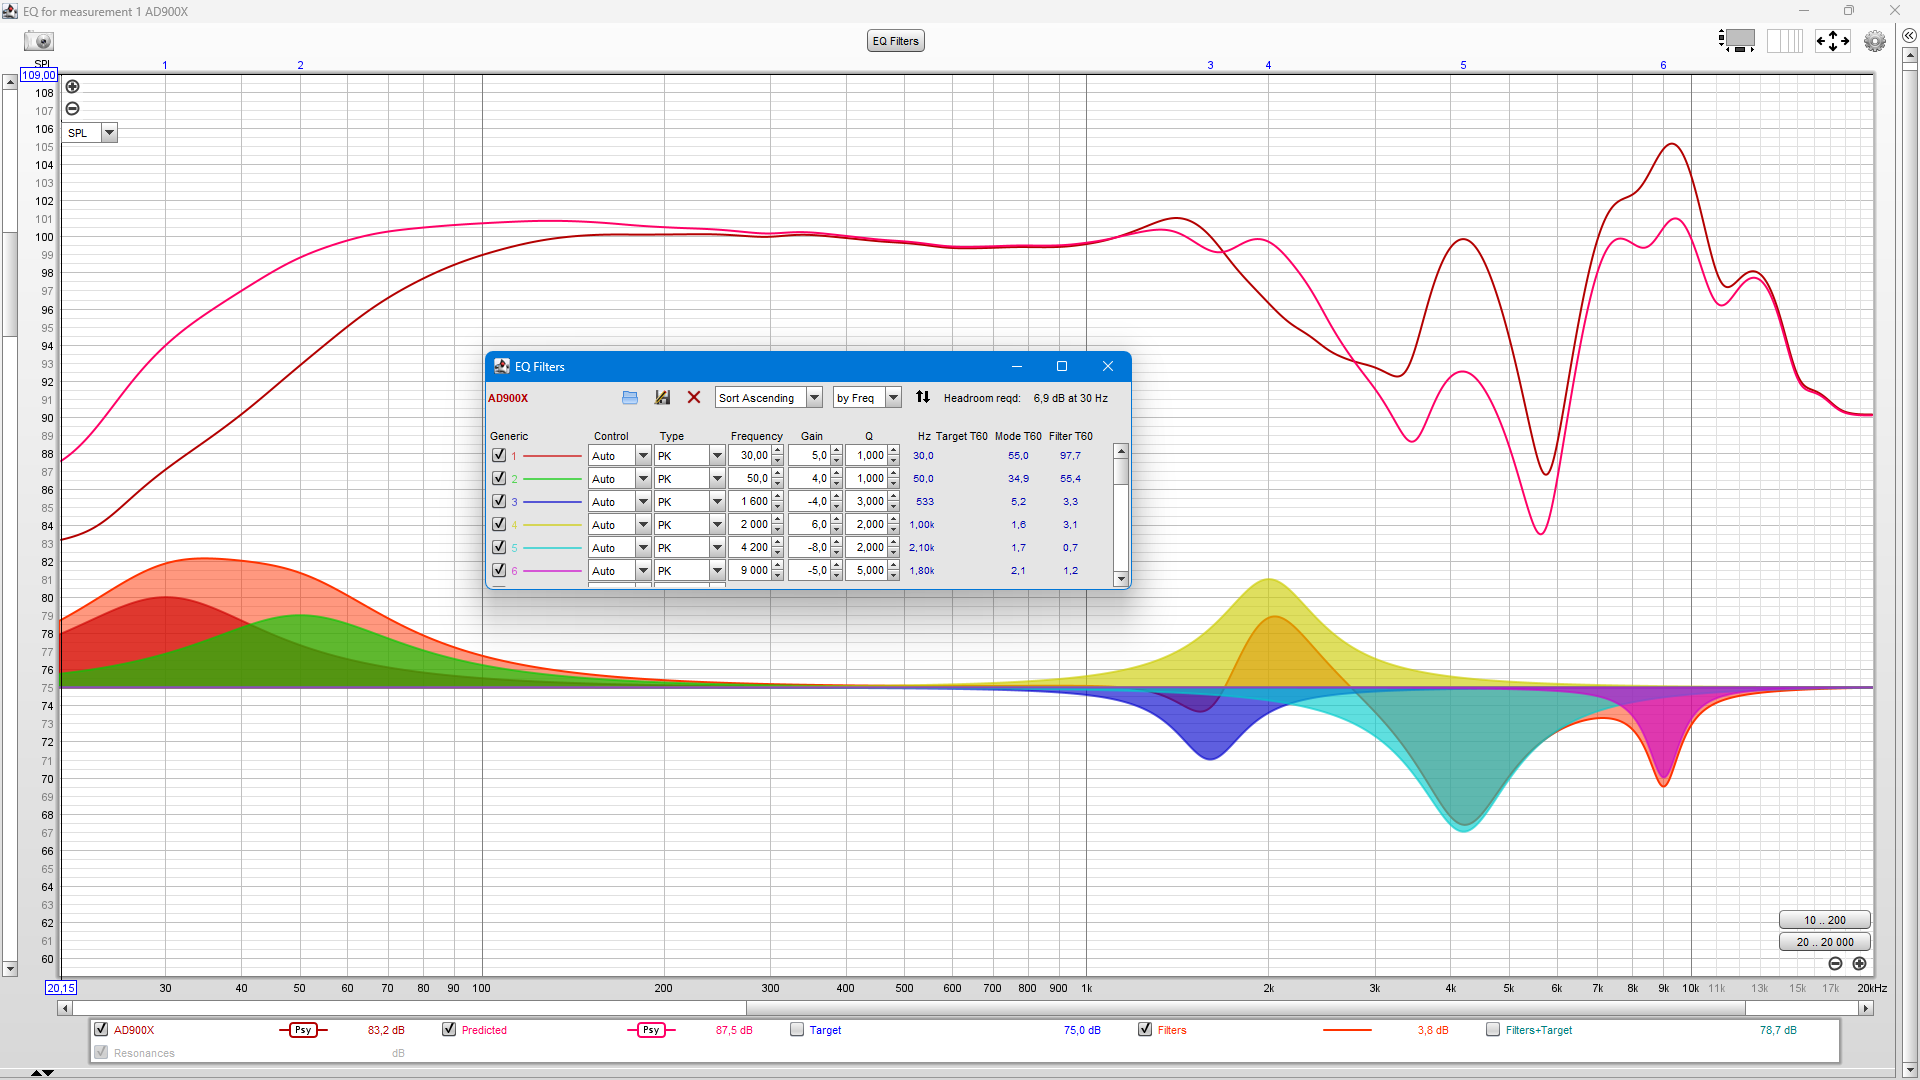Disable EQ filter 3 checkbox
This screenshot has height=1080, width=1920.
point(499,501)
